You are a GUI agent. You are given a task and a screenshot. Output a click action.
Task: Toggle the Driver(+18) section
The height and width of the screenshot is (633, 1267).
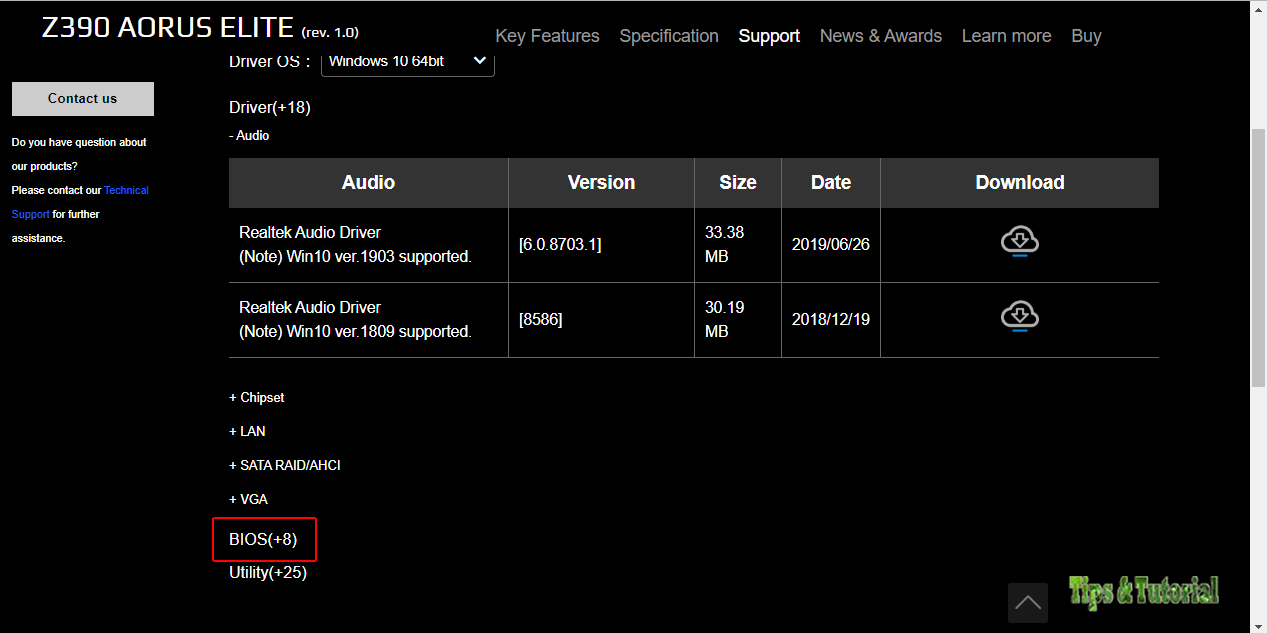270,107
